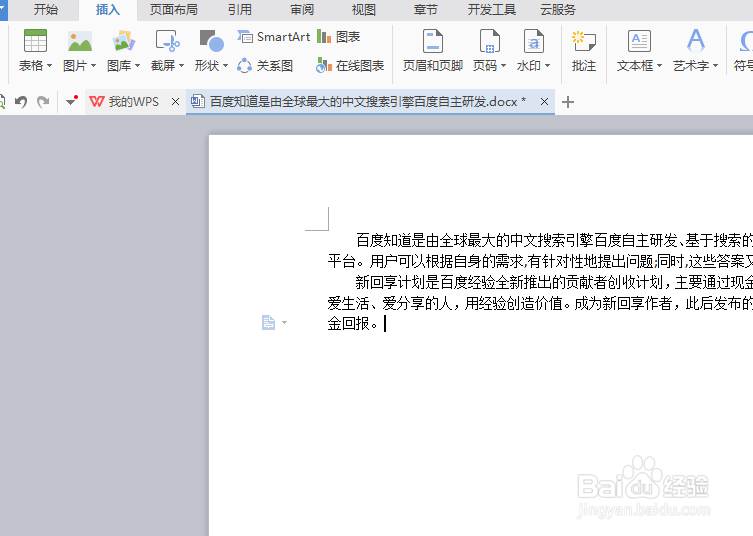This screenshot has height=536, width=753.
Task: Switch to the Home (开始) ribbon tab
Action: coord(46,10)
